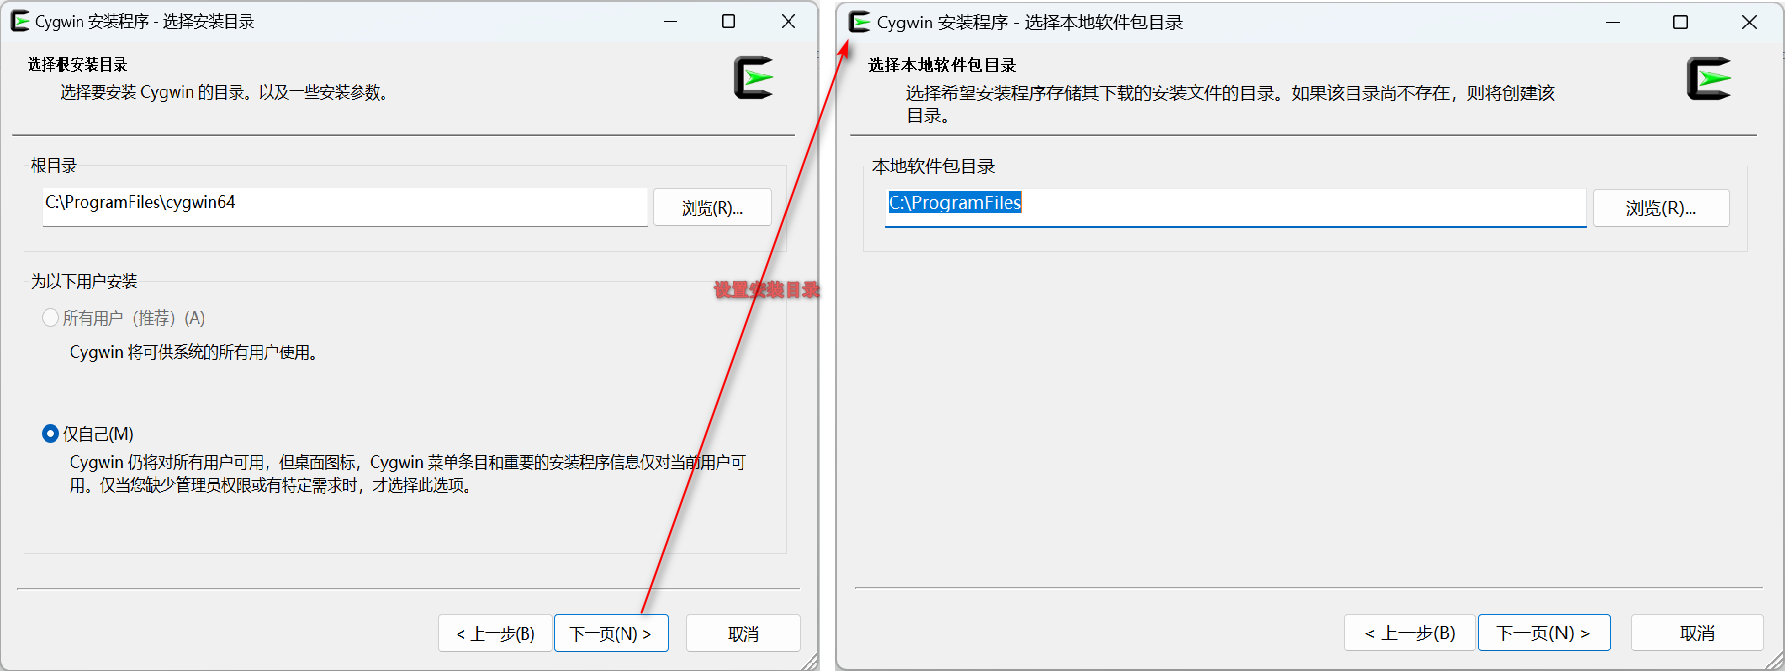Click 浏览(R)... button beside root directory
Viewport: 1786px width, 671px height.
tap(712, 208)
